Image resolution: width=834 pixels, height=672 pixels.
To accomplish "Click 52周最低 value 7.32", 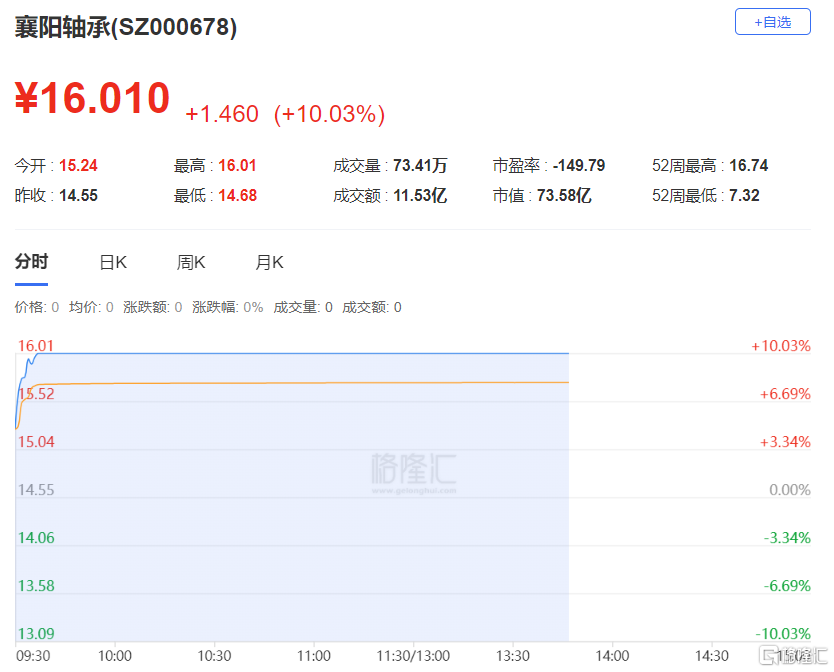I will [x=744, y=195].
